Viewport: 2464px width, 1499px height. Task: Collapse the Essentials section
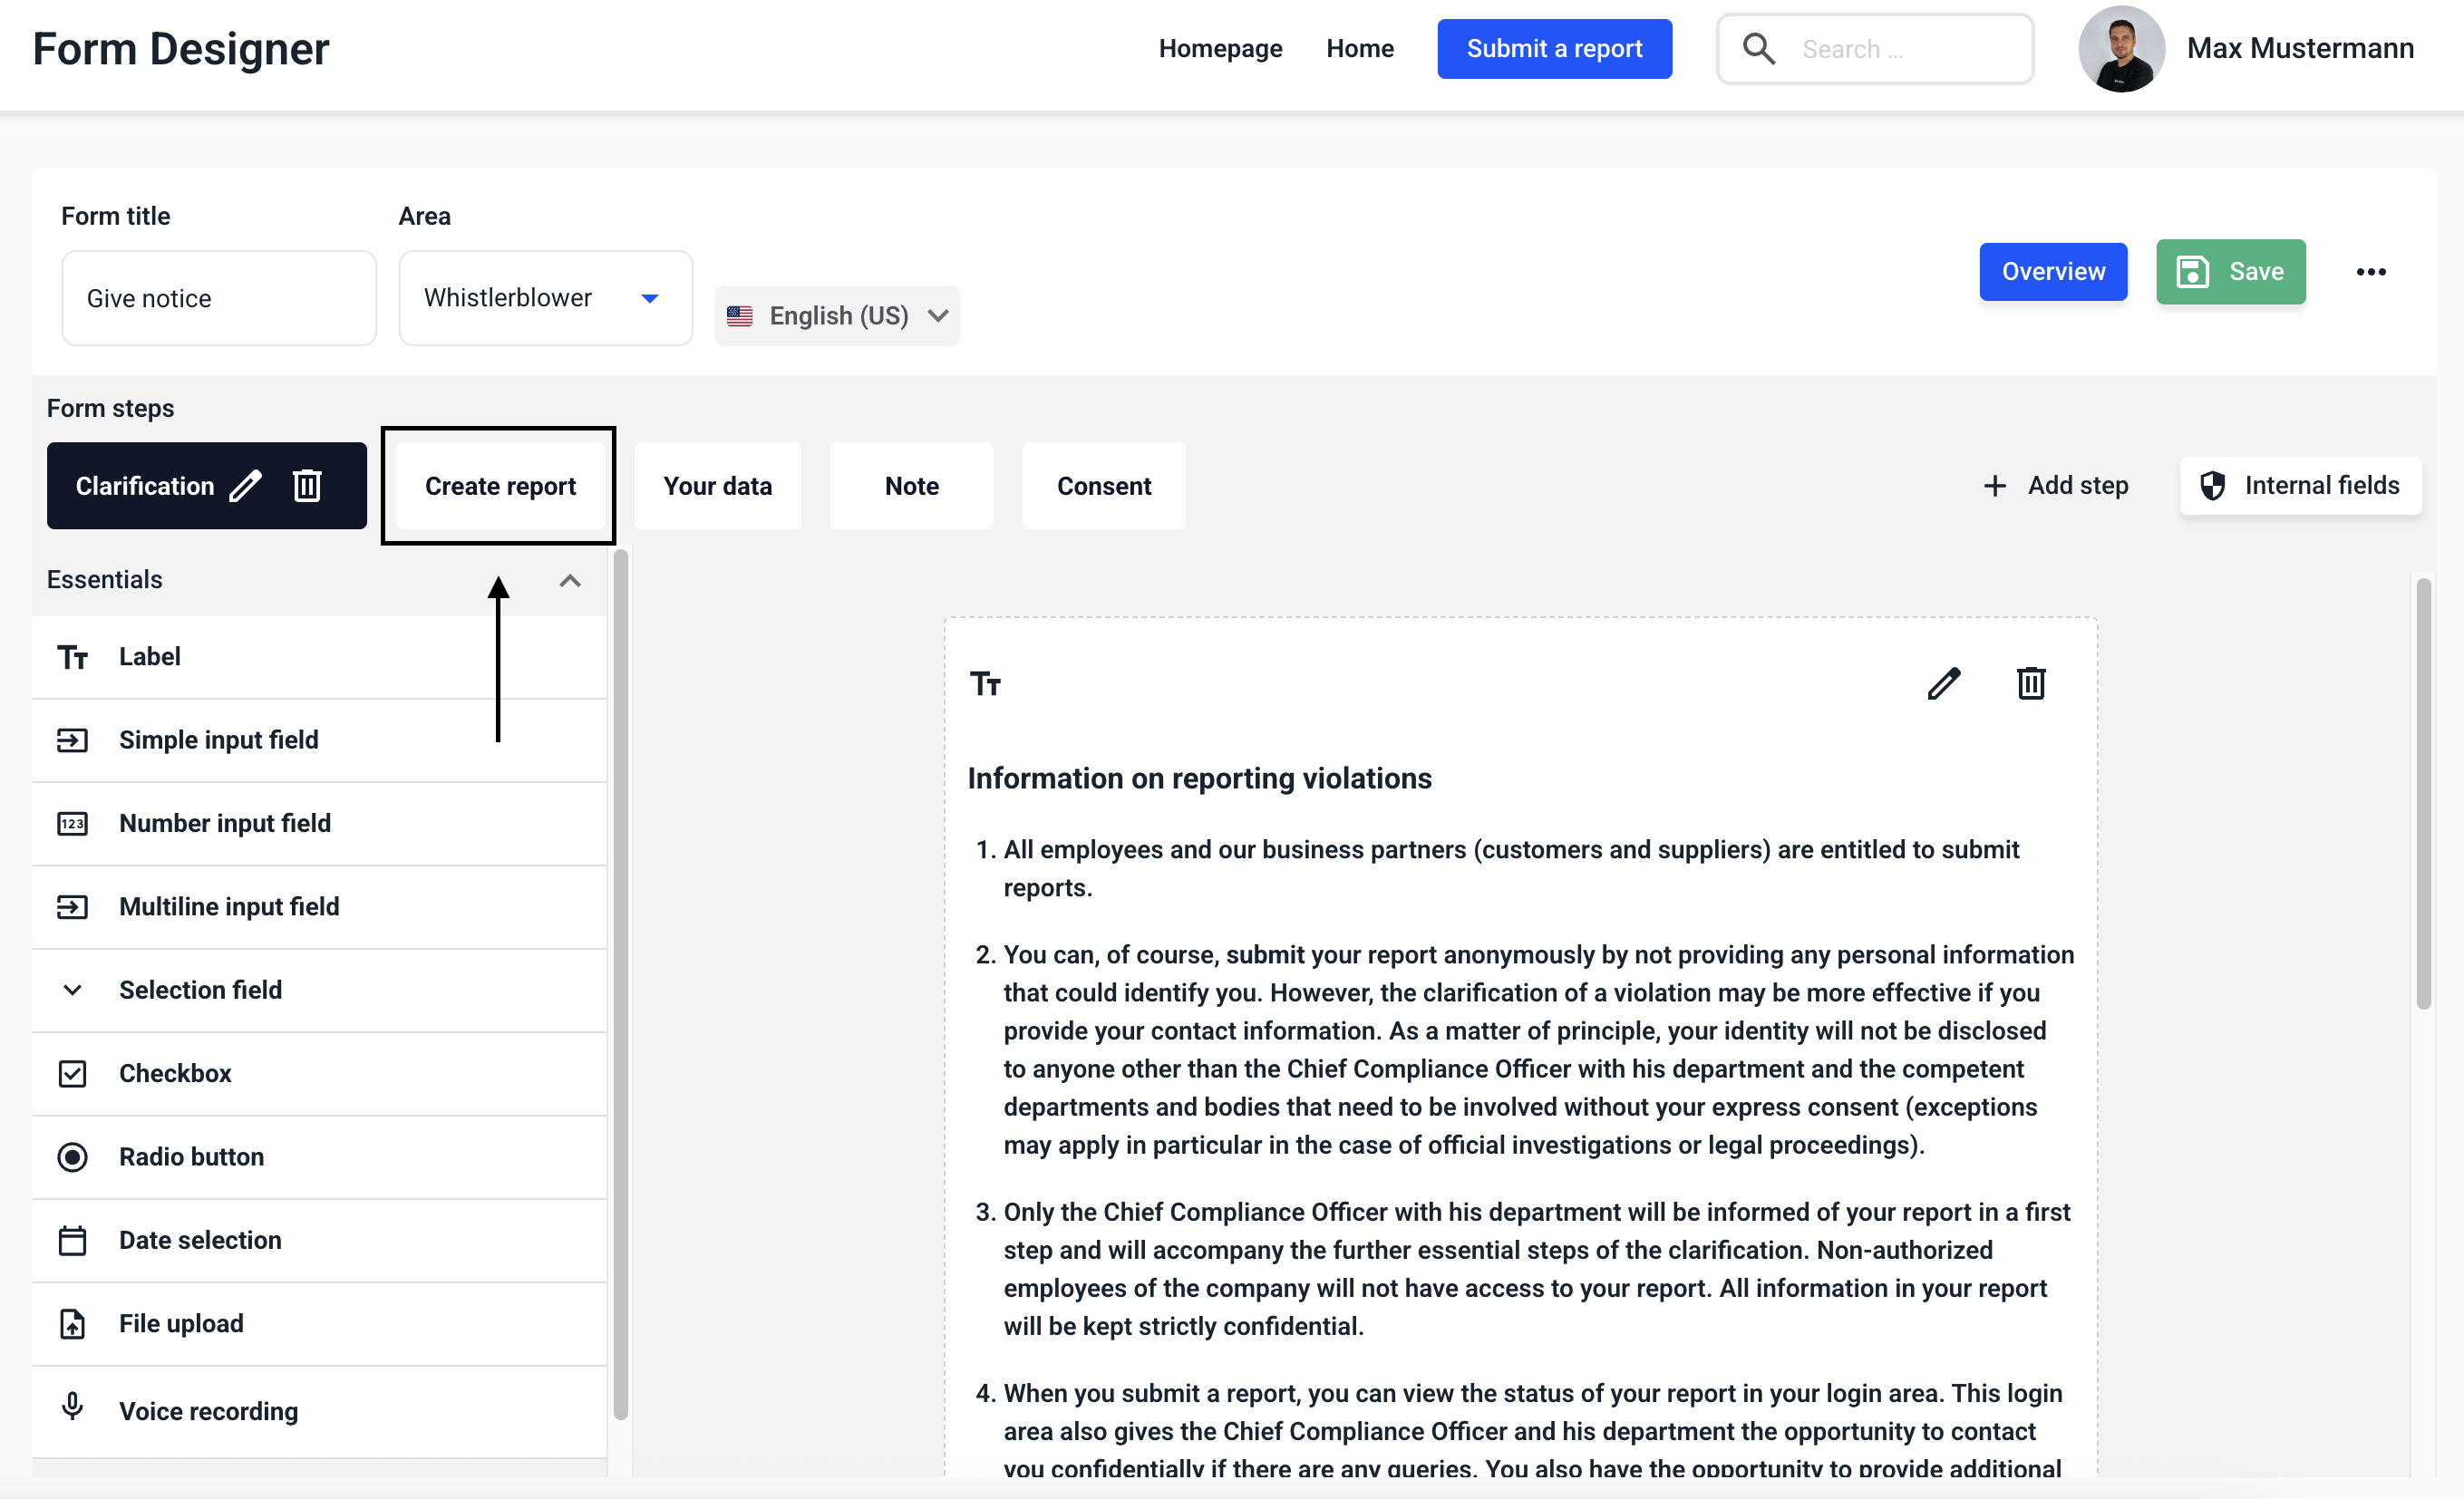pyautogui.click(x=570, y=580)
